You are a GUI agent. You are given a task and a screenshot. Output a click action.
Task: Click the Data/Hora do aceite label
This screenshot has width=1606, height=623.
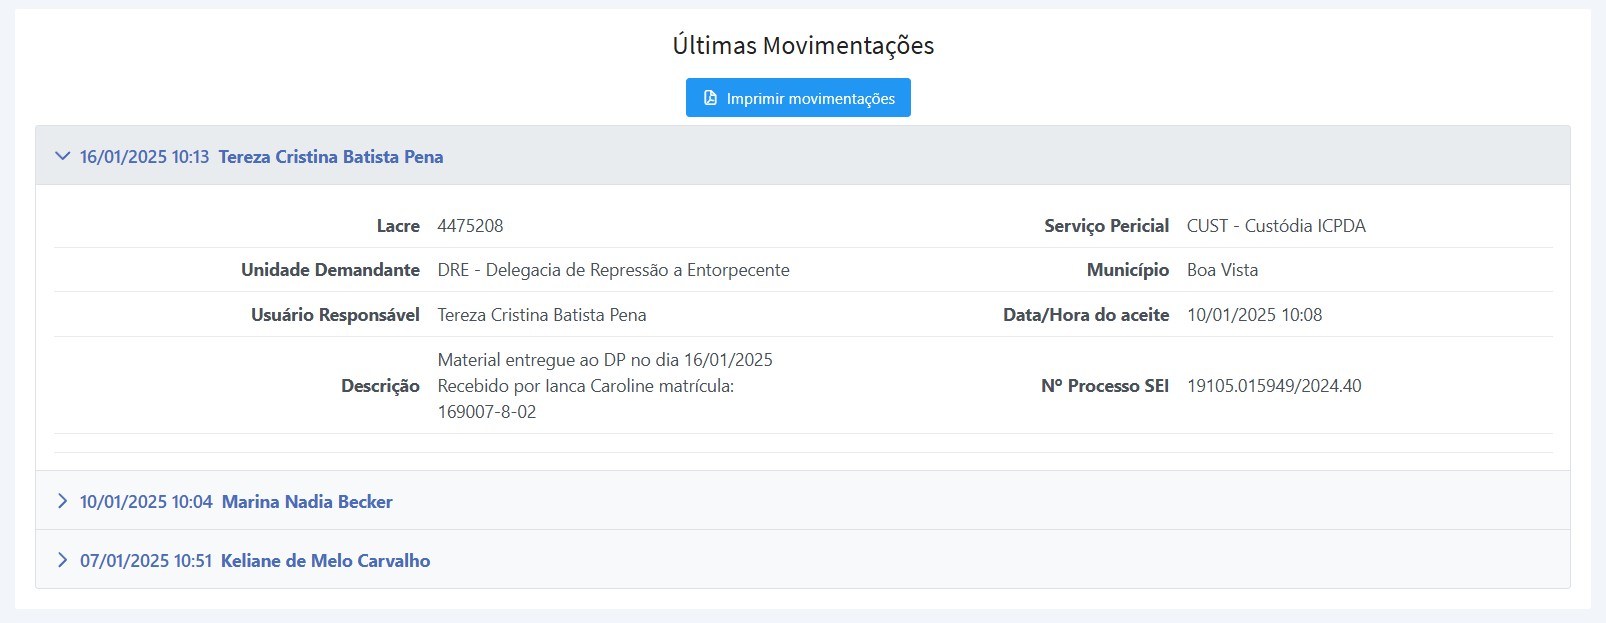(x=1086, y=315)
